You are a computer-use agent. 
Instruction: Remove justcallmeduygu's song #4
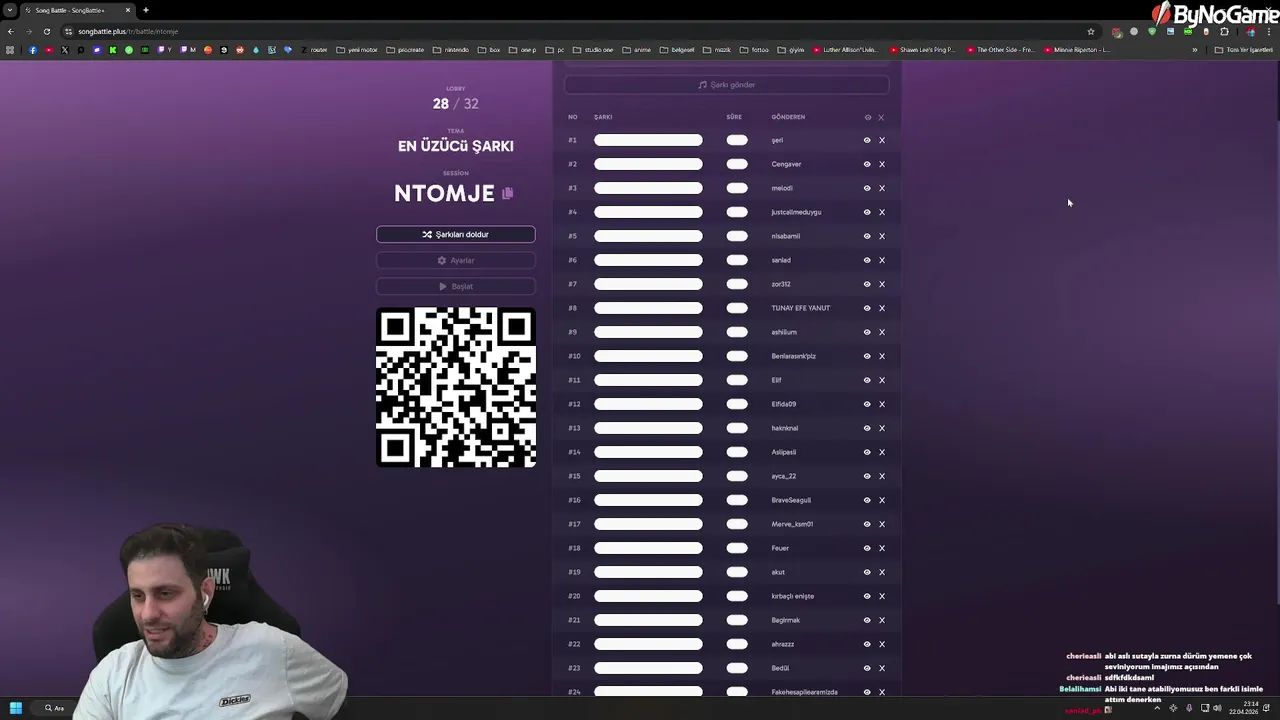(882, 212)
